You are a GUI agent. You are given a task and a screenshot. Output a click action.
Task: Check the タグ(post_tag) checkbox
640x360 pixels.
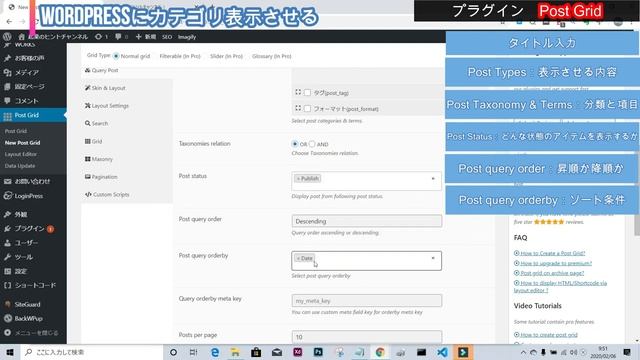[307, 93]
